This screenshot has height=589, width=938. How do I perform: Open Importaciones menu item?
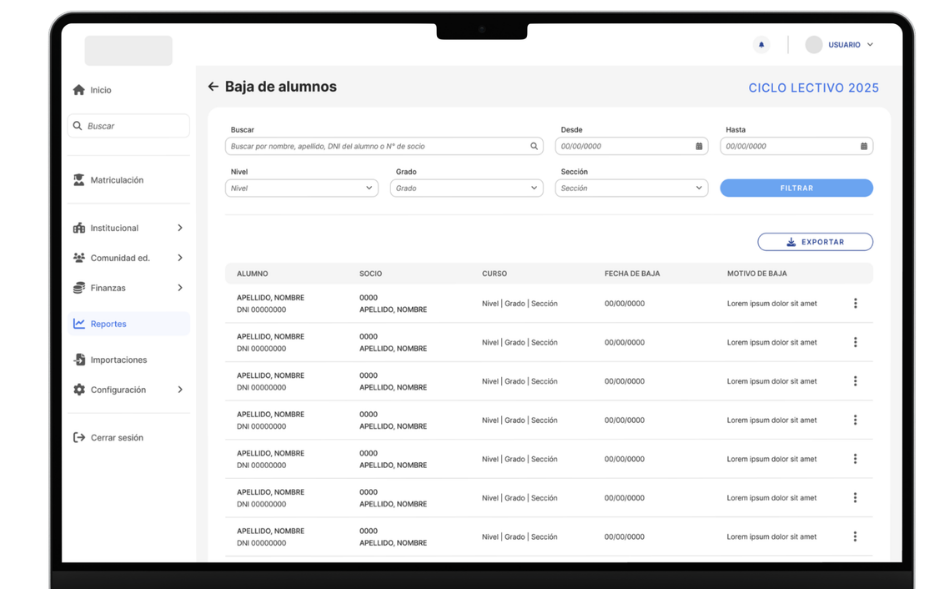click(x=118, y=360)
